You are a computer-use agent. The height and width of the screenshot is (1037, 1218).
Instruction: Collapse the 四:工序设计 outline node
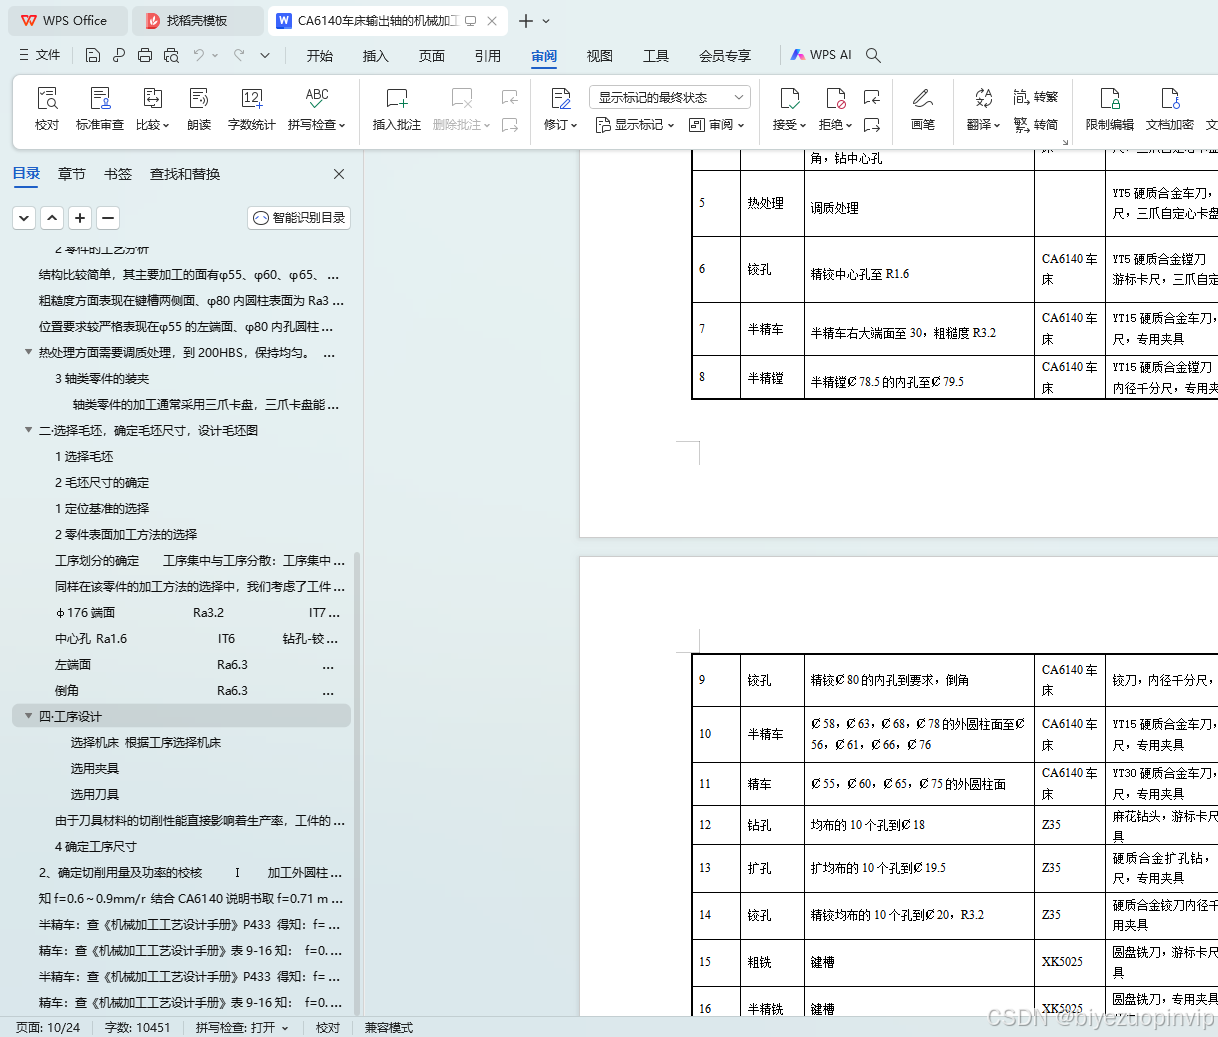(x=28, y=716)
